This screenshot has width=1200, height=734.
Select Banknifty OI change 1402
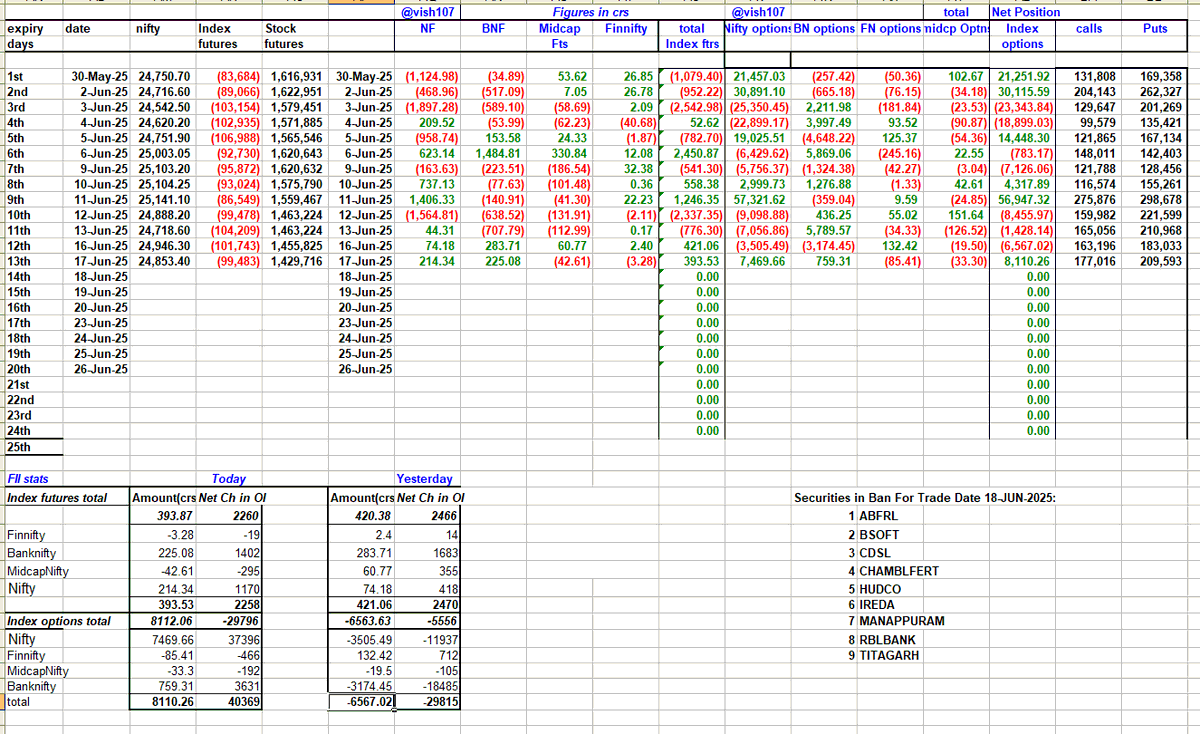[x=246, y=552]
